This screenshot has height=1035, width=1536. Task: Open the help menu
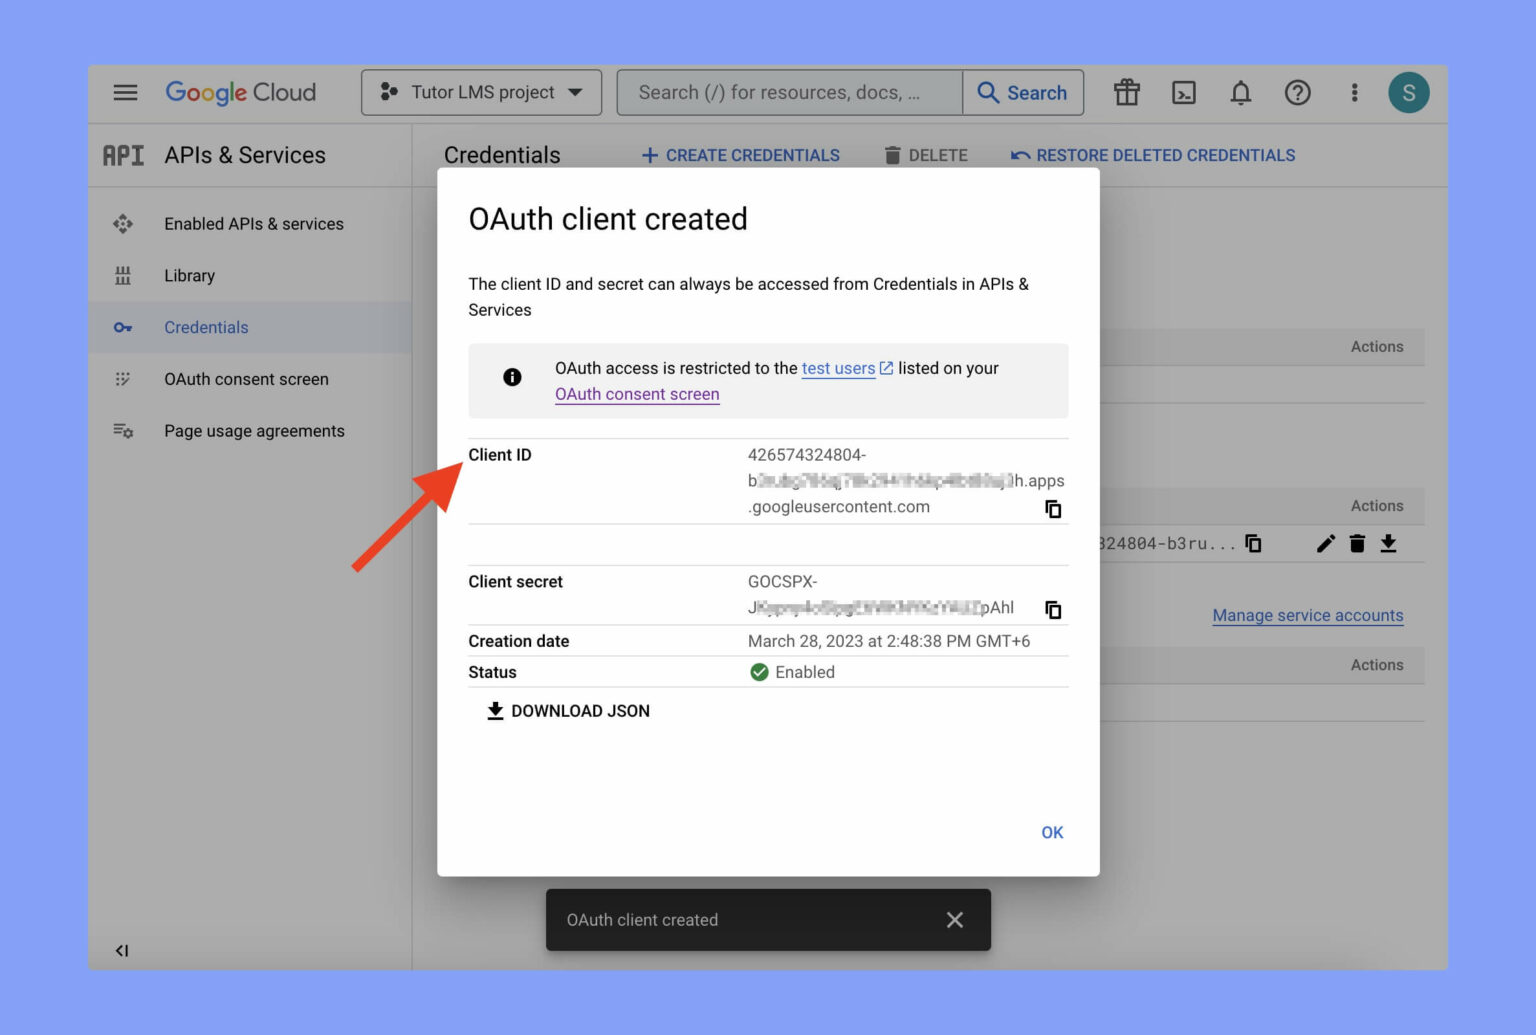[x=1297, y=92]
